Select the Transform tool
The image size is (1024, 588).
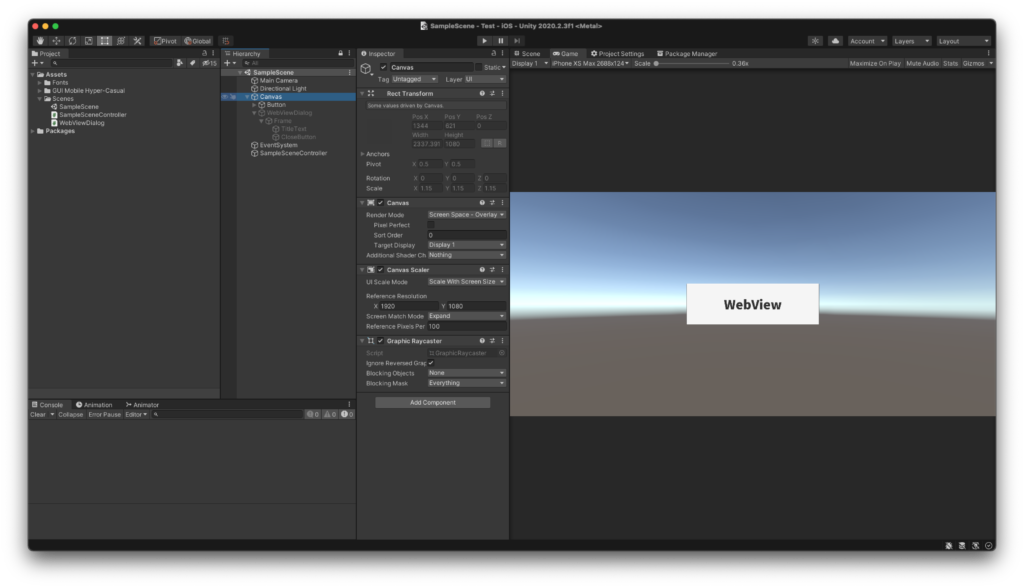click(121, 41)
